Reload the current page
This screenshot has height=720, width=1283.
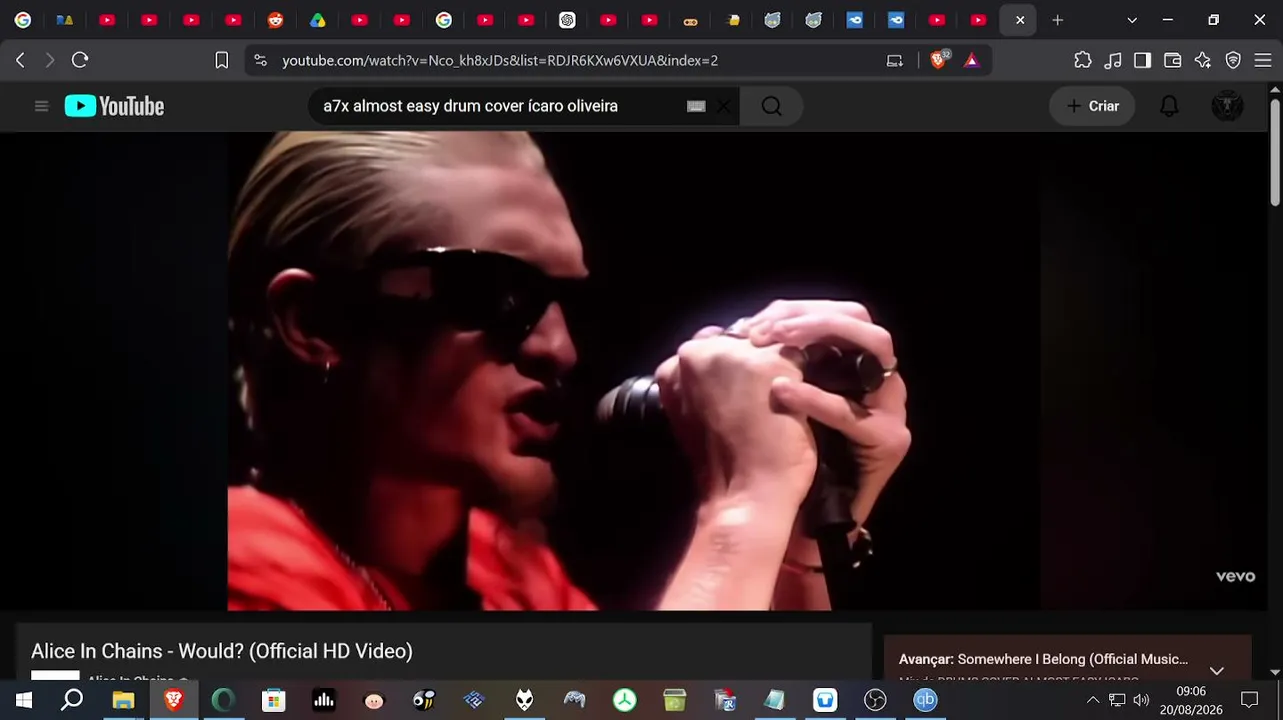click(80, 60)
